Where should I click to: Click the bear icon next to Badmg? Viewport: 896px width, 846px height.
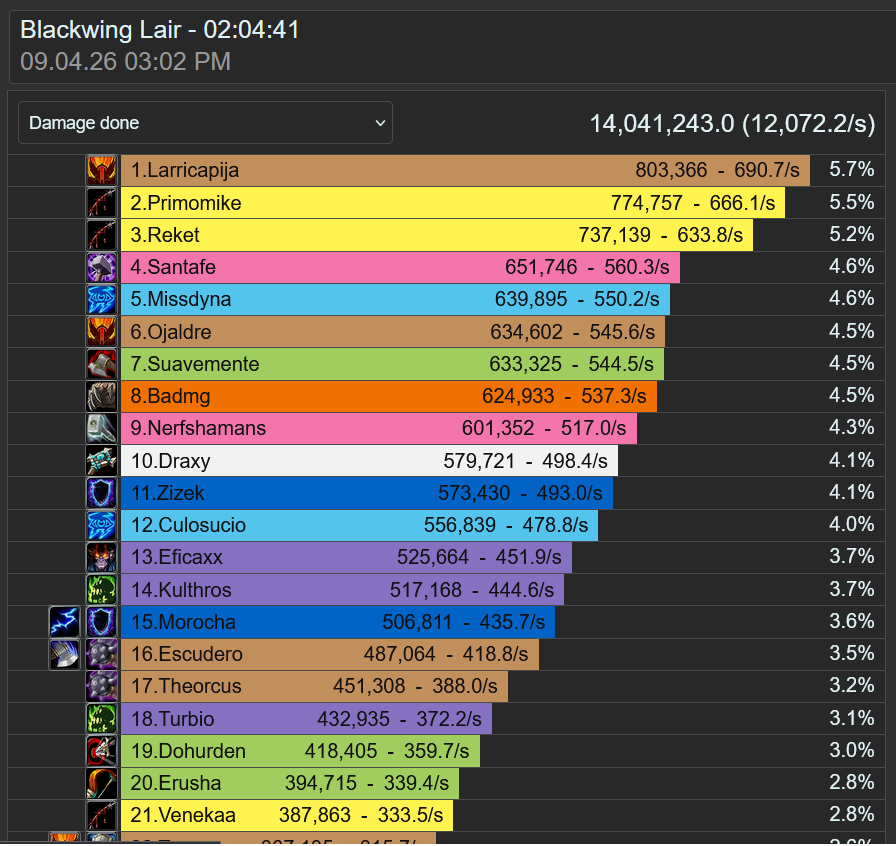[102, 396]
